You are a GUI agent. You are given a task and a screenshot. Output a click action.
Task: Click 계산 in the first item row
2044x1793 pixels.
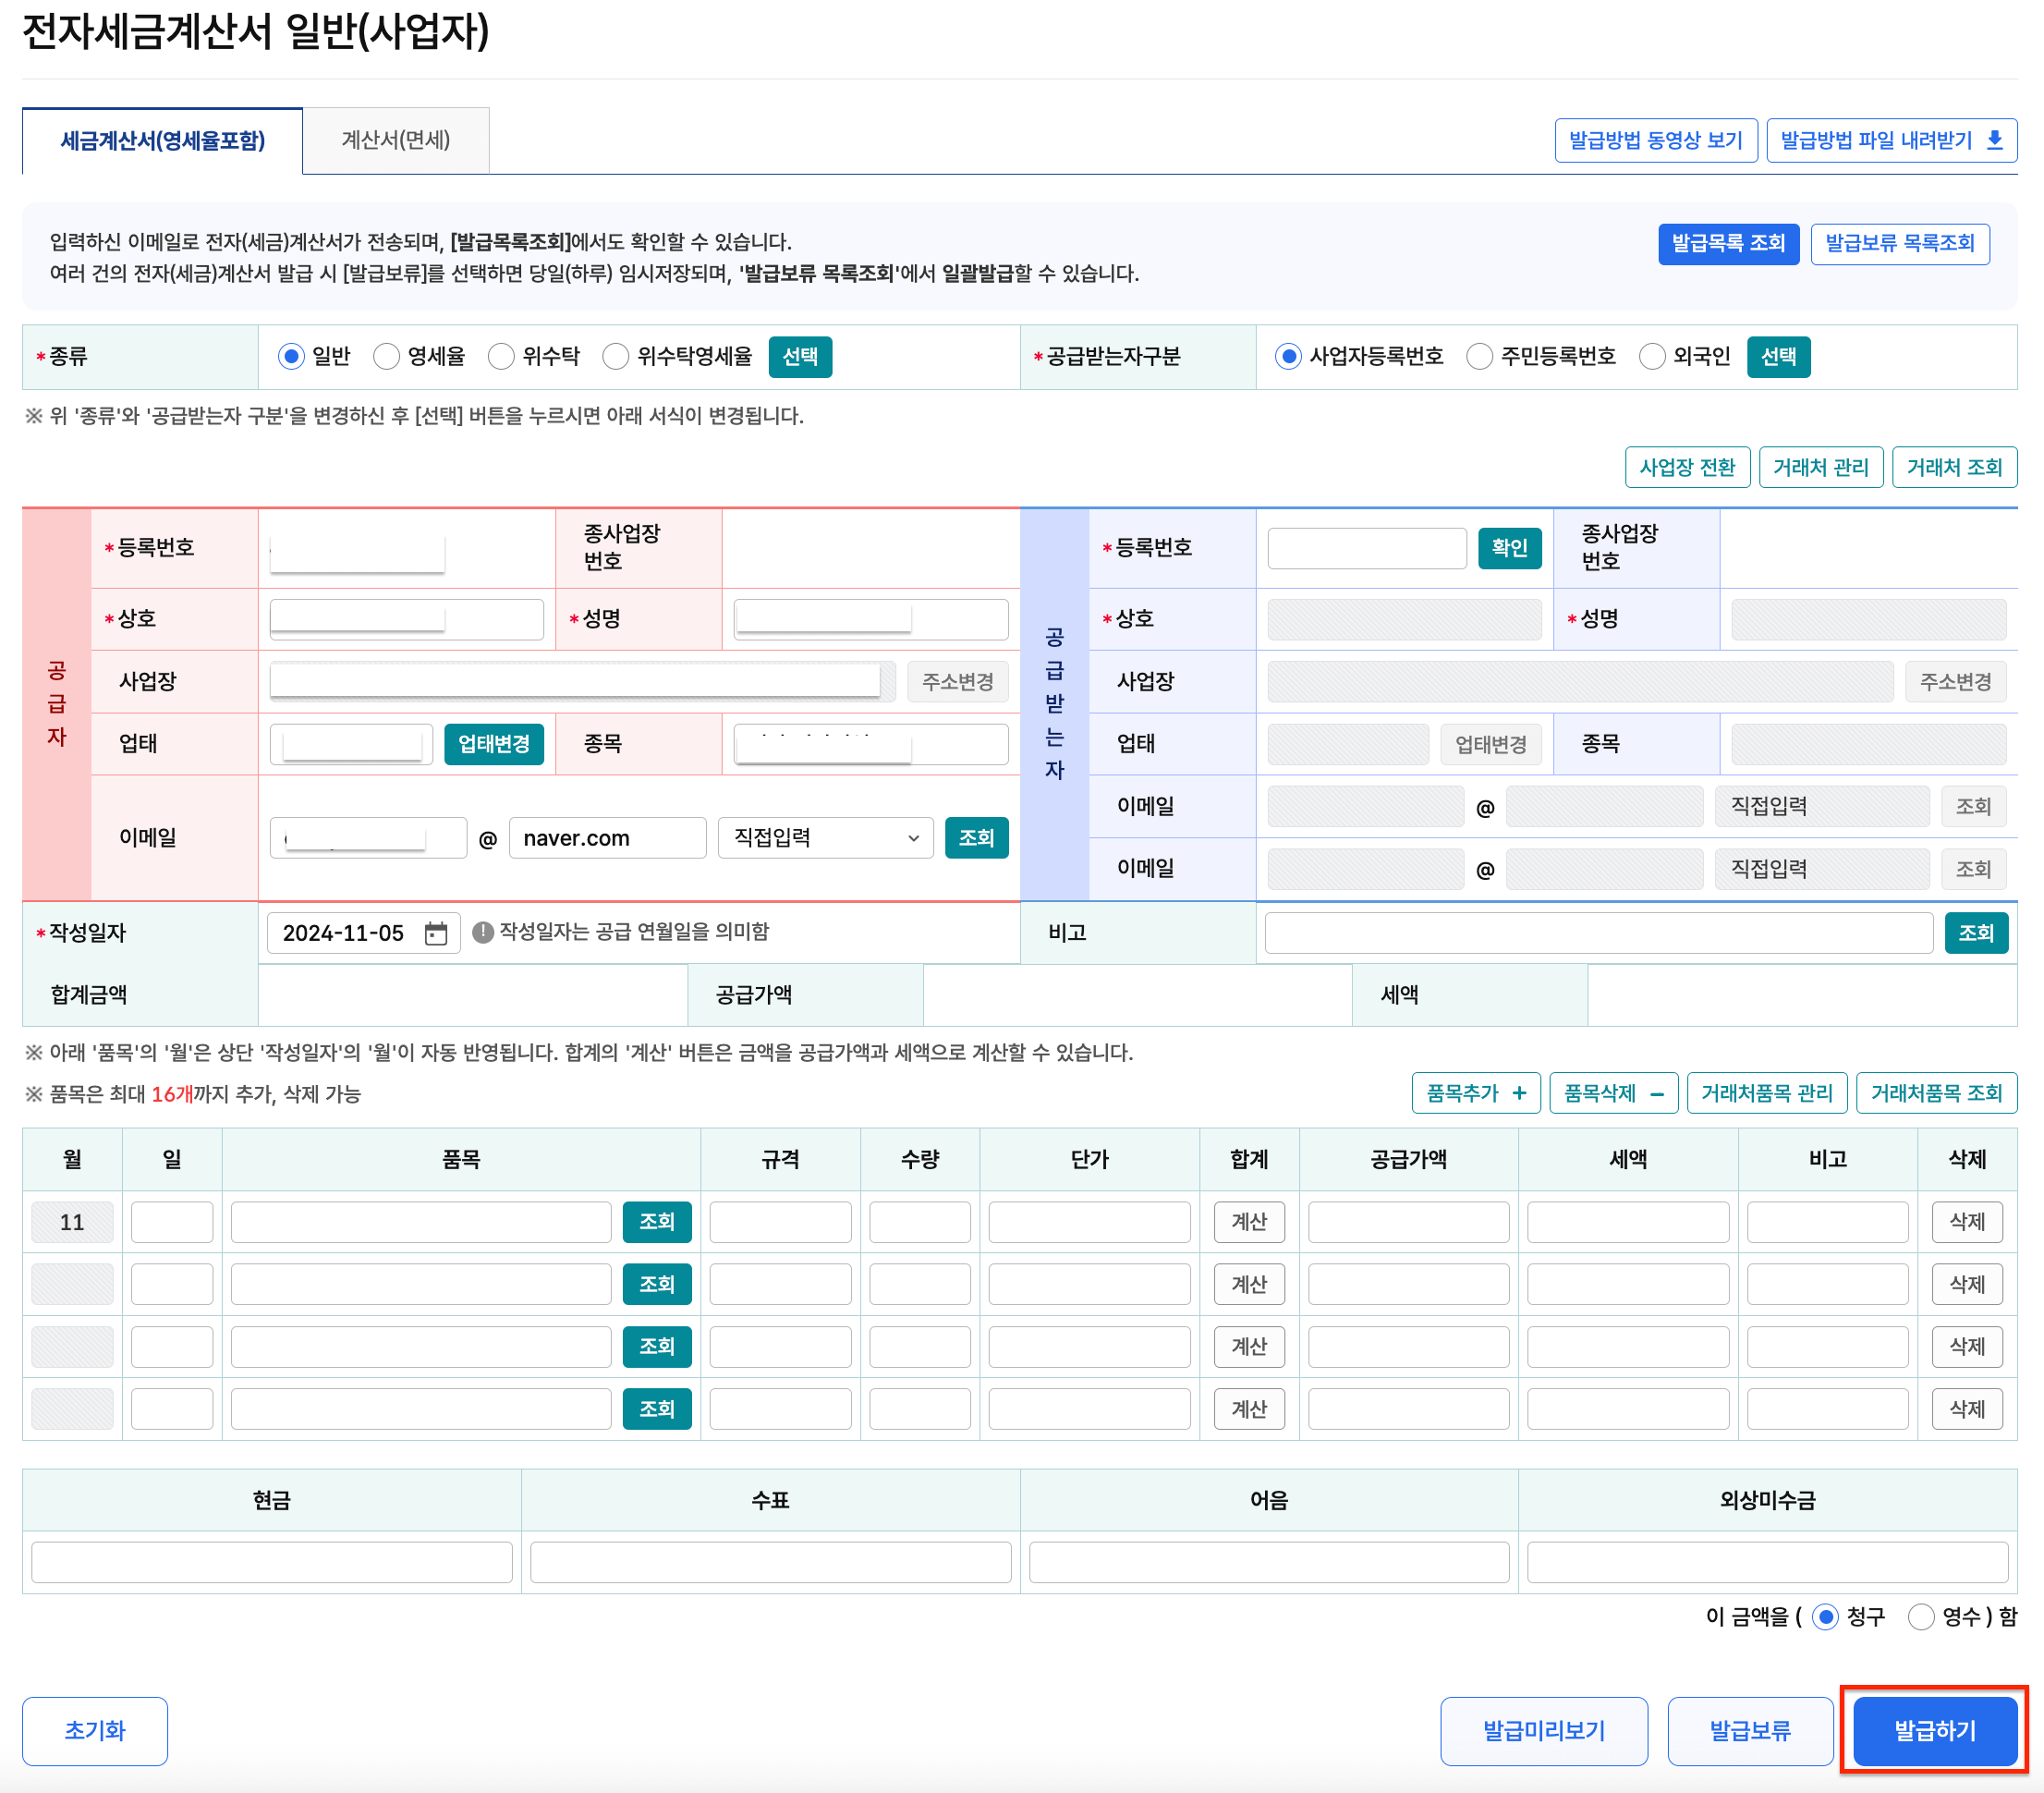point(1249,1222)
